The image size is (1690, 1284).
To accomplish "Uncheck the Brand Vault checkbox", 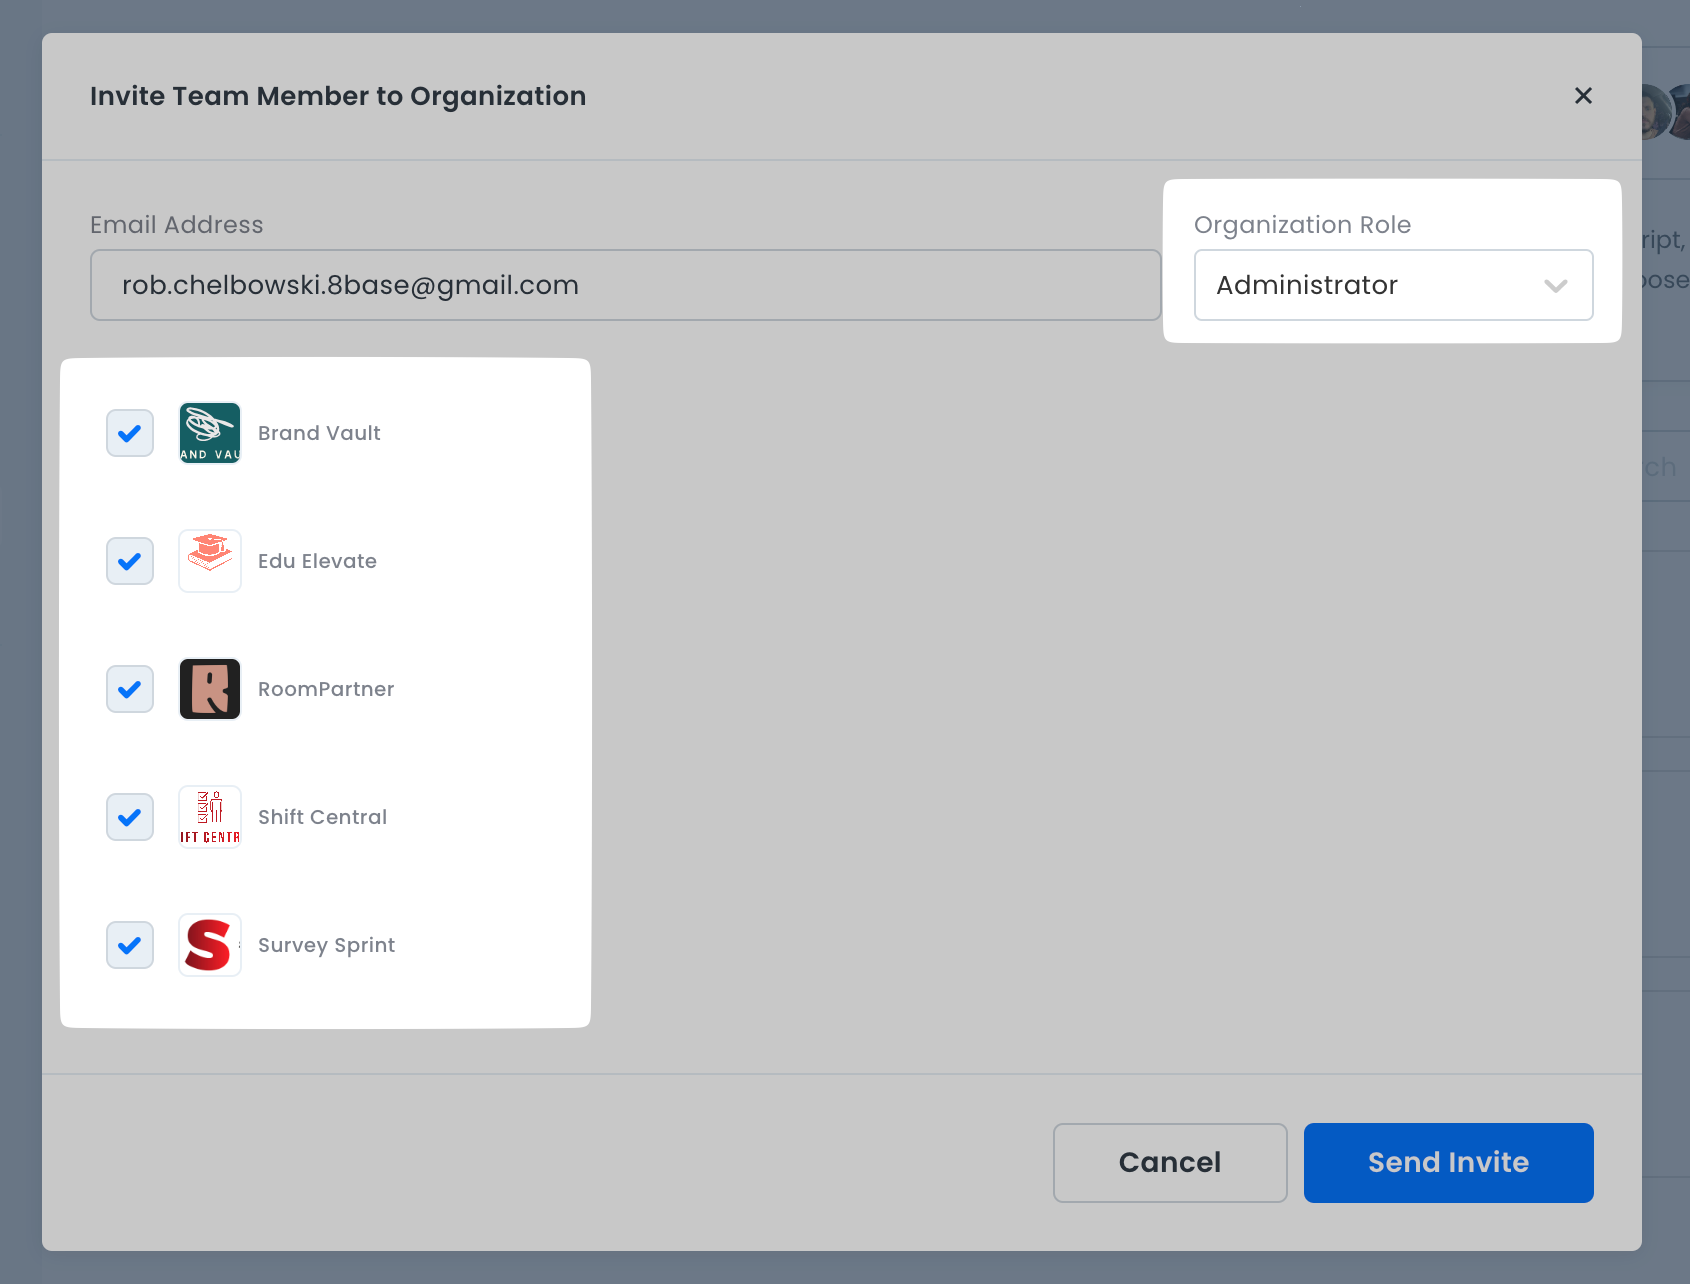I will point(130,433).
